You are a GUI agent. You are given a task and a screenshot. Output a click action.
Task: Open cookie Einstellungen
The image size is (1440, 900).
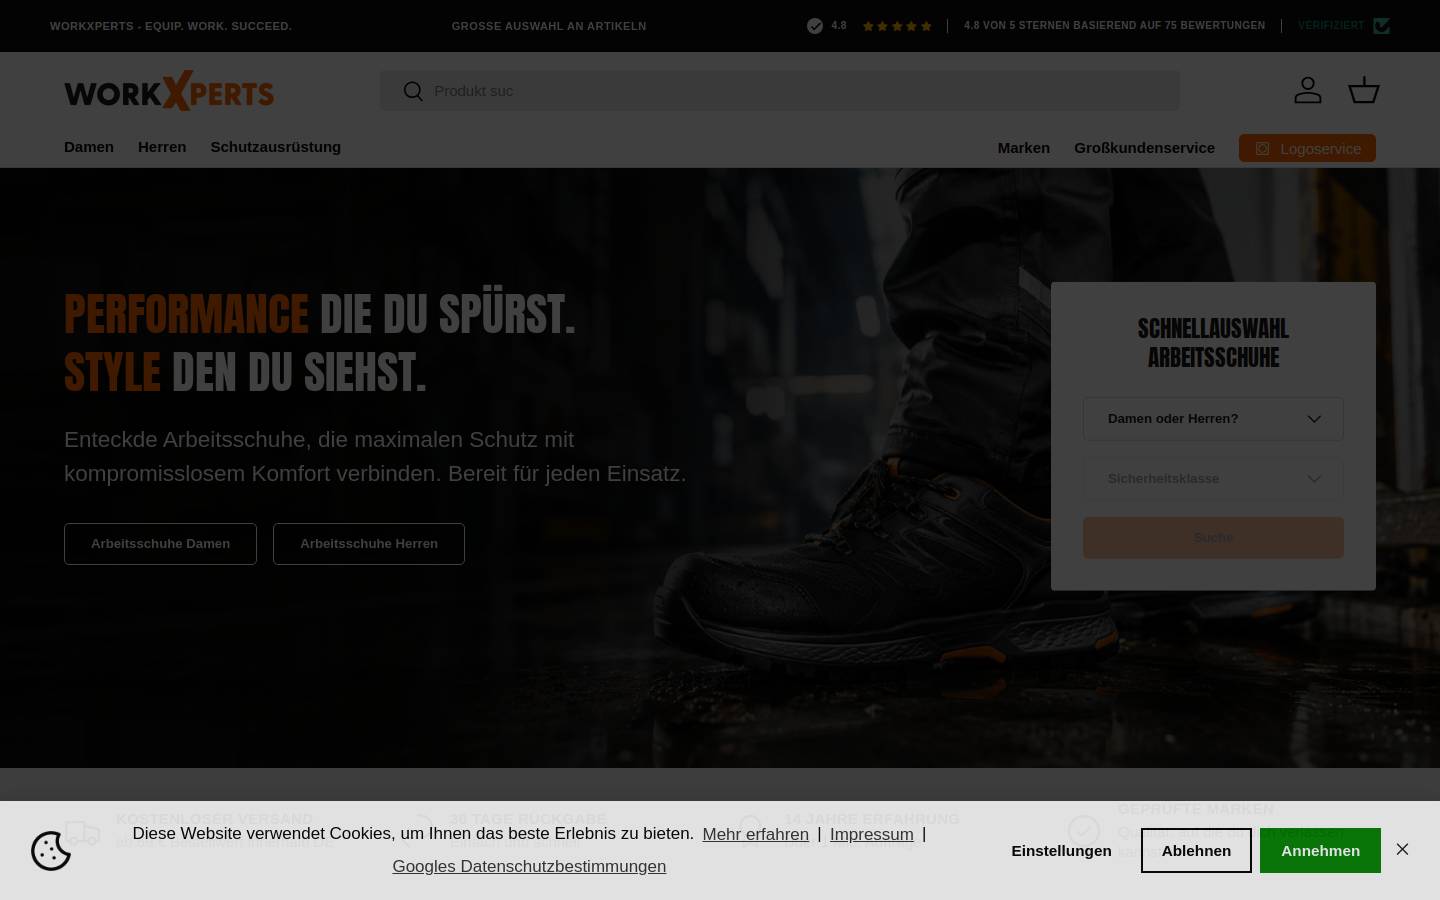pos(1061,850)
